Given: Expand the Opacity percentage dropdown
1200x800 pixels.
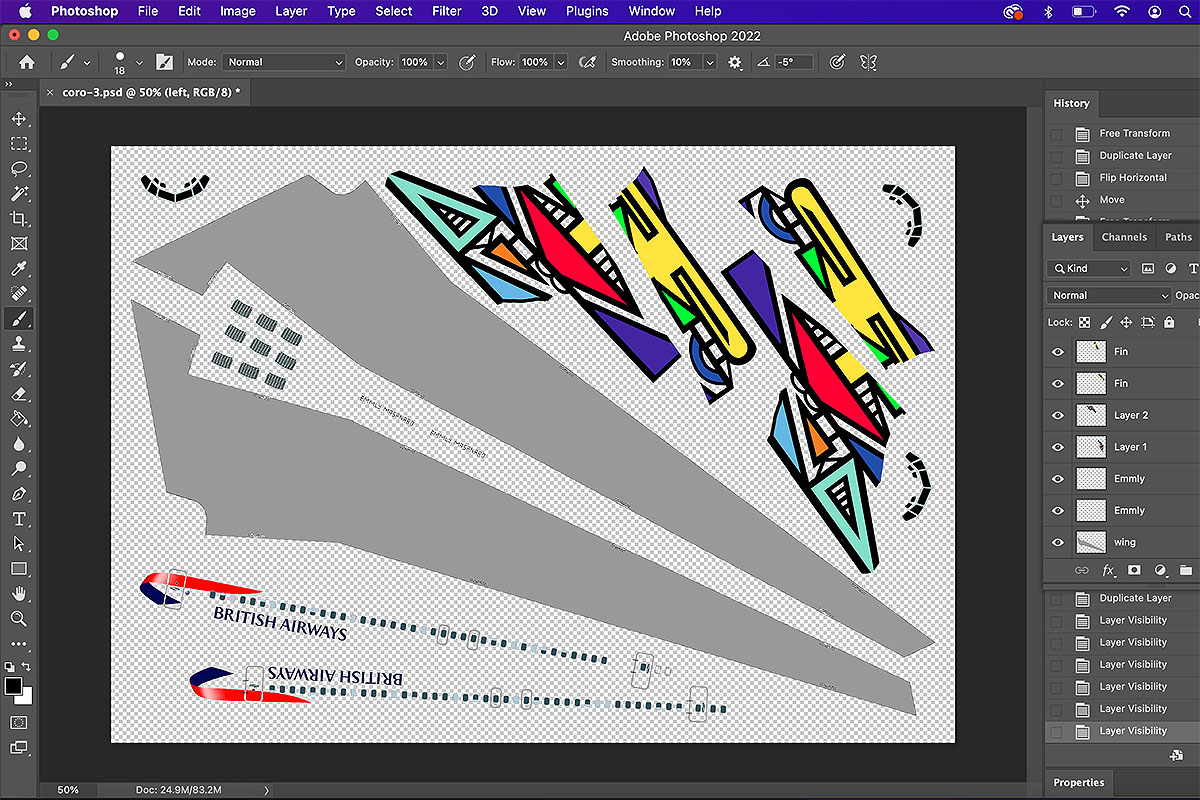Looking at the screenshot, I should pos(439,62).
